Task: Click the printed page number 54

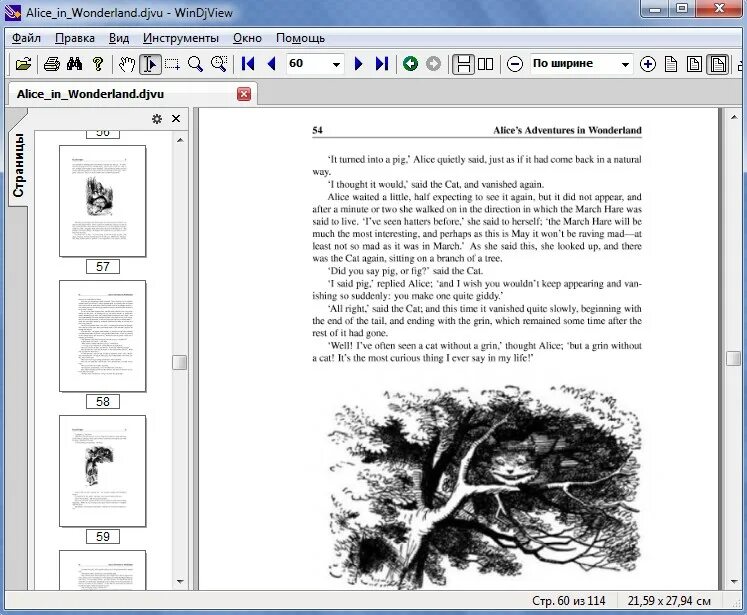Action: [317, 130]
